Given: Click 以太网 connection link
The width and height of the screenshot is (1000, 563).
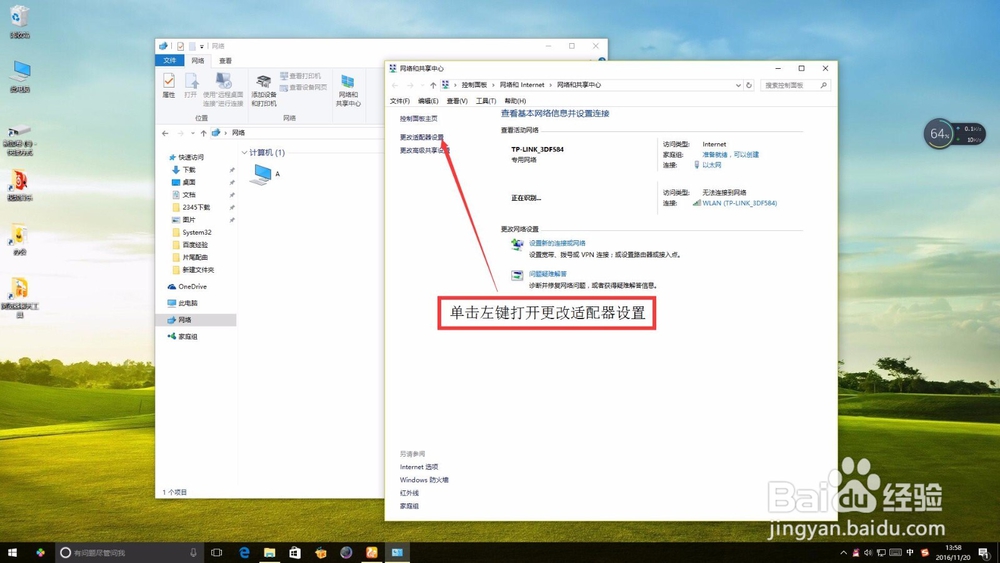Looking at the screenshot, I should tap(711, 165).
